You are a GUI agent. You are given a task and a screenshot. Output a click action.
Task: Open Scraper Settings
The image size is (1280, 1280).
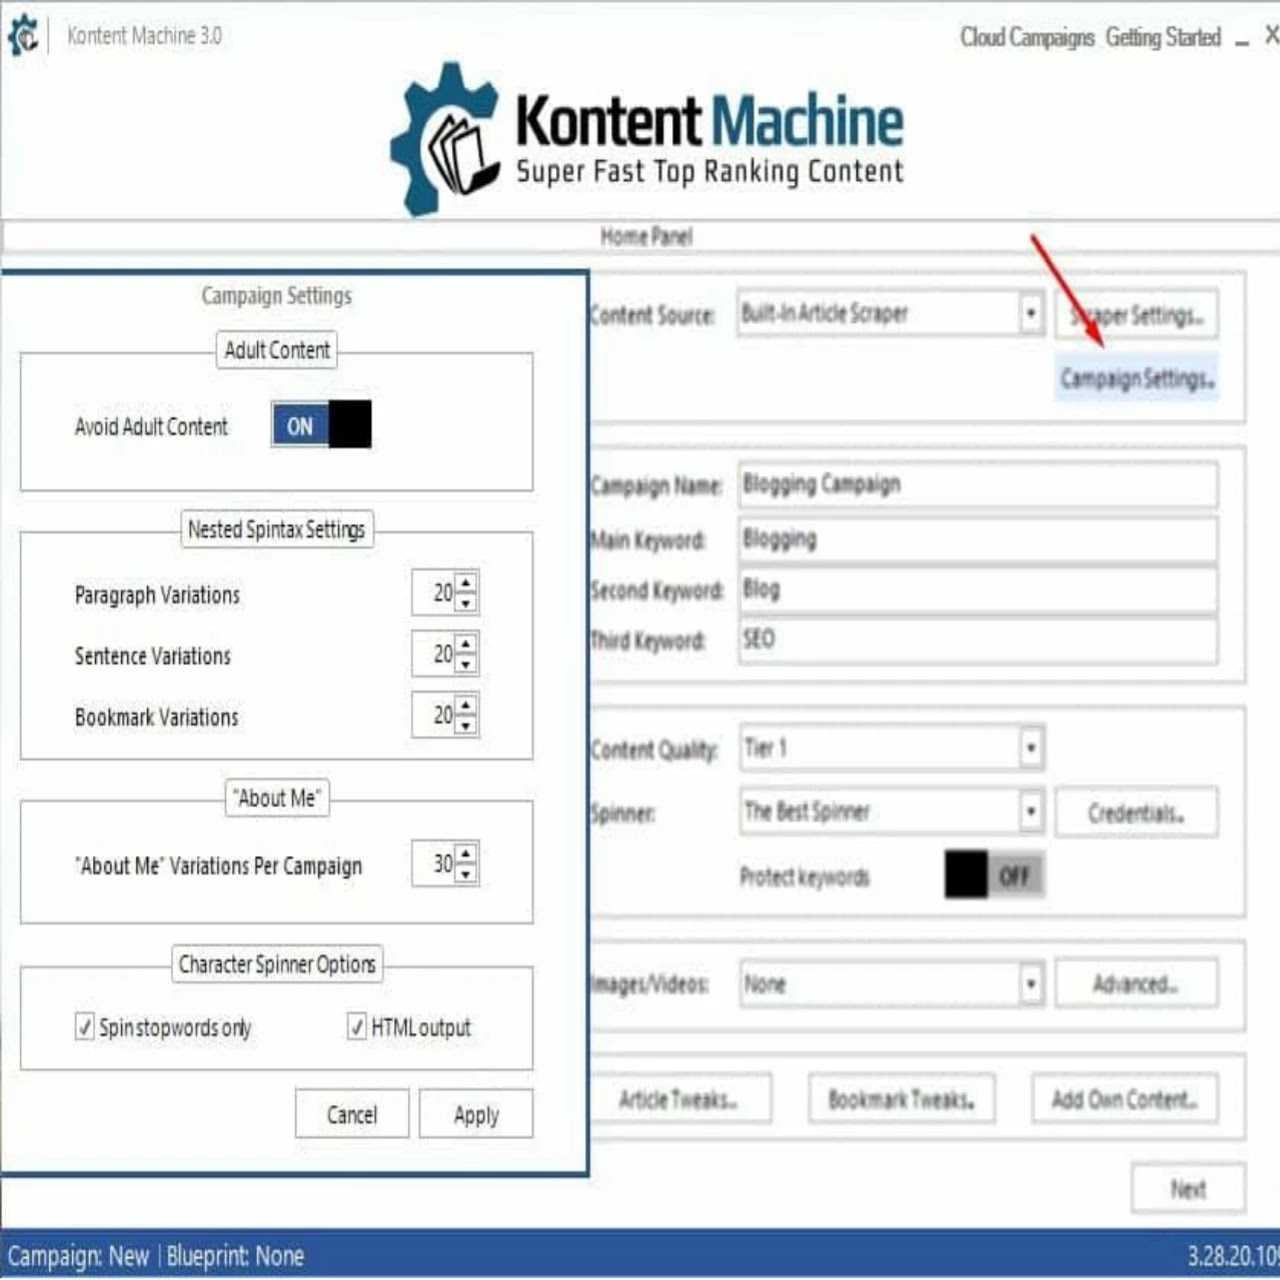[1136, 315]
